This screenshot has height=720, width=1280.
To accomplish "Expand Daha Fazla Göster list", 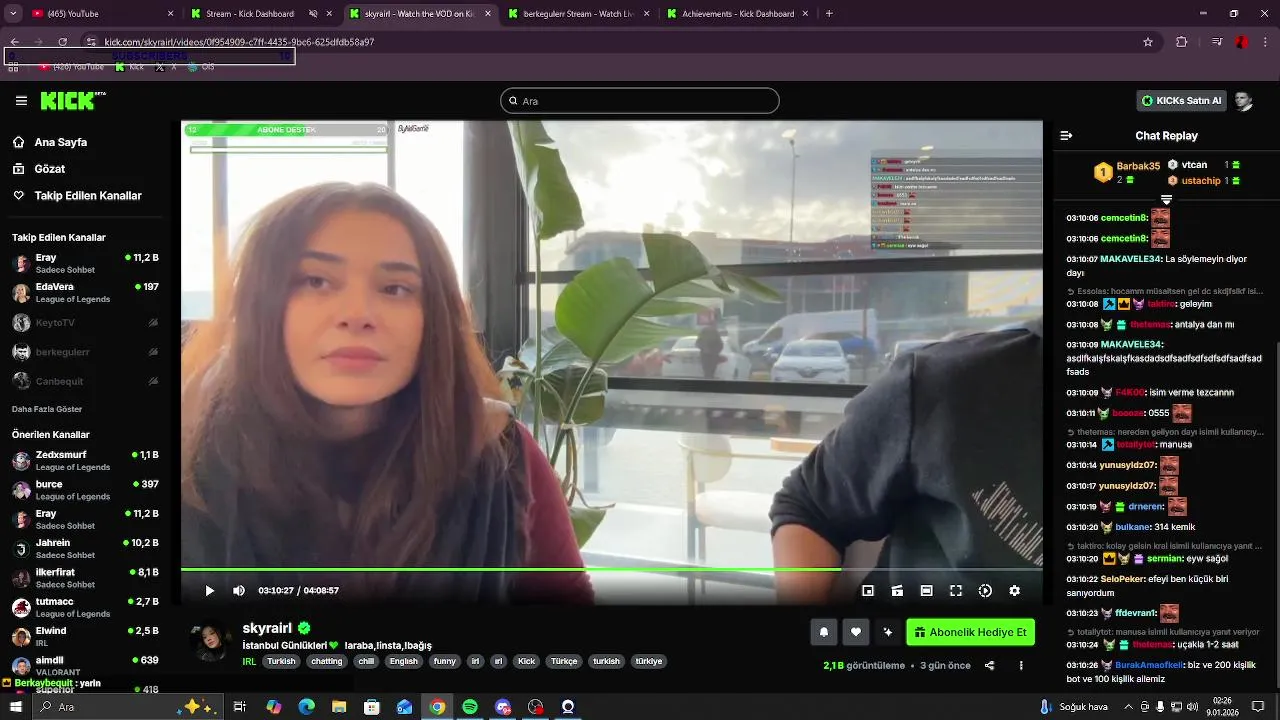I will [x=47, y=409].
